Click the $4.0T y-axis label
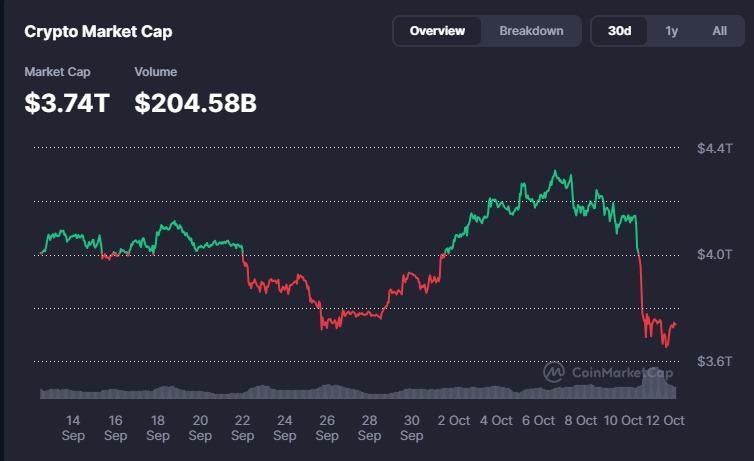Screen dimensions: 754x461 click(715, 254)
